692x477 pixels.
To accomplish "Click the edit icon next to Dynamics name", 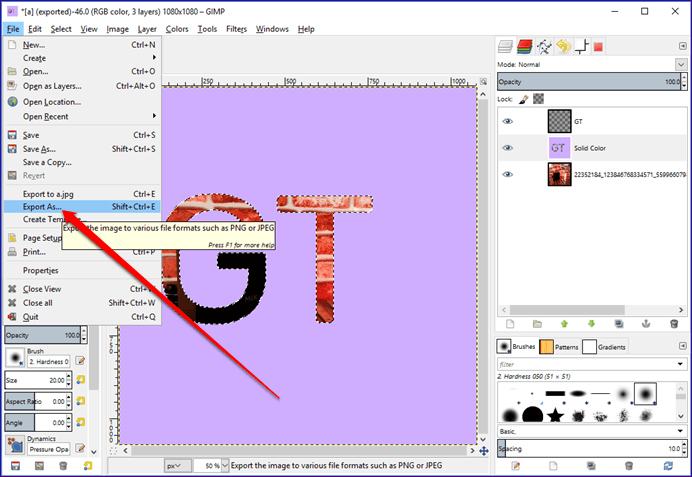I will point(80,448).
